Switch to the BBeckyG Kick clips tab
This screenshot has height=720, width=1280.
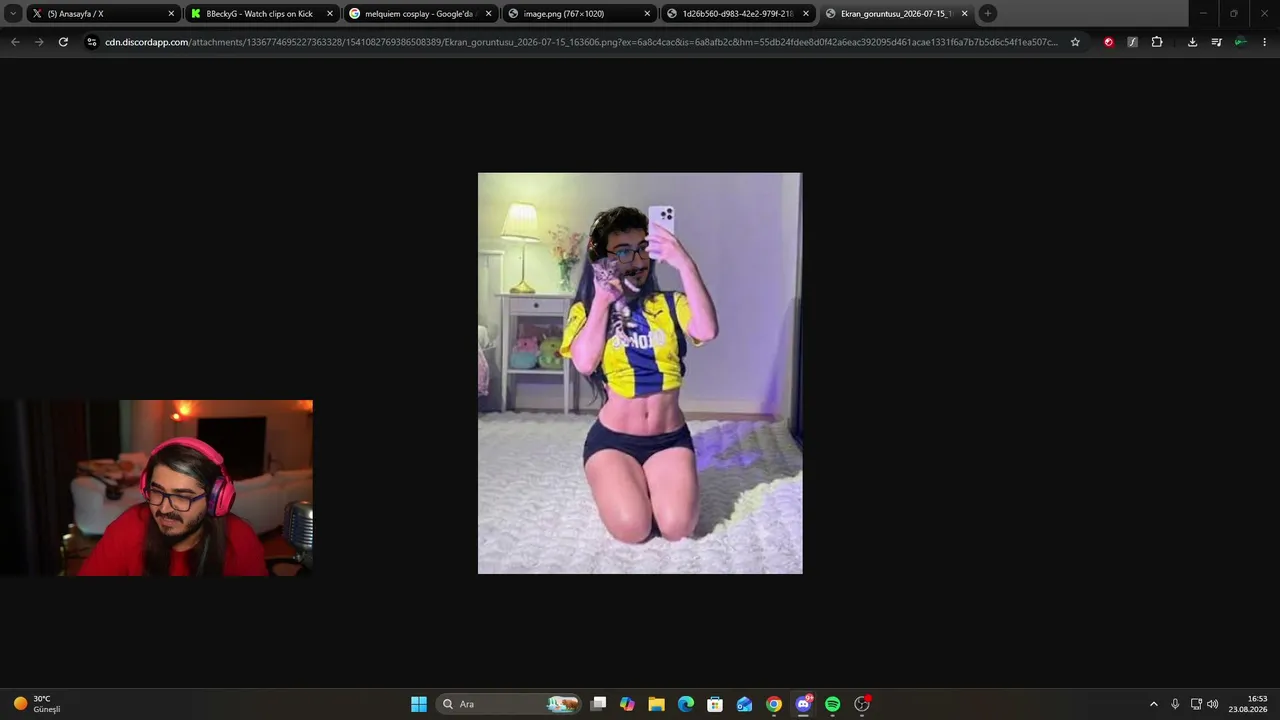point(262,14)
